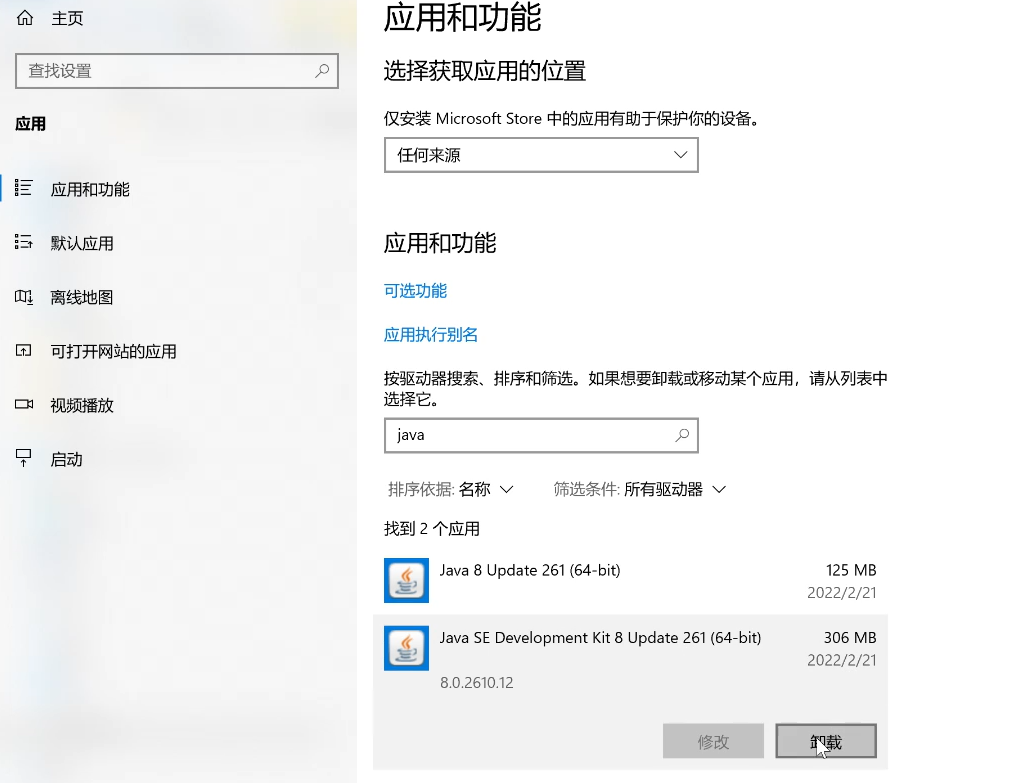Click the 选择获取应用的位置 heading
This screenshot has height=783, width=1034.
tap(485, 71)
